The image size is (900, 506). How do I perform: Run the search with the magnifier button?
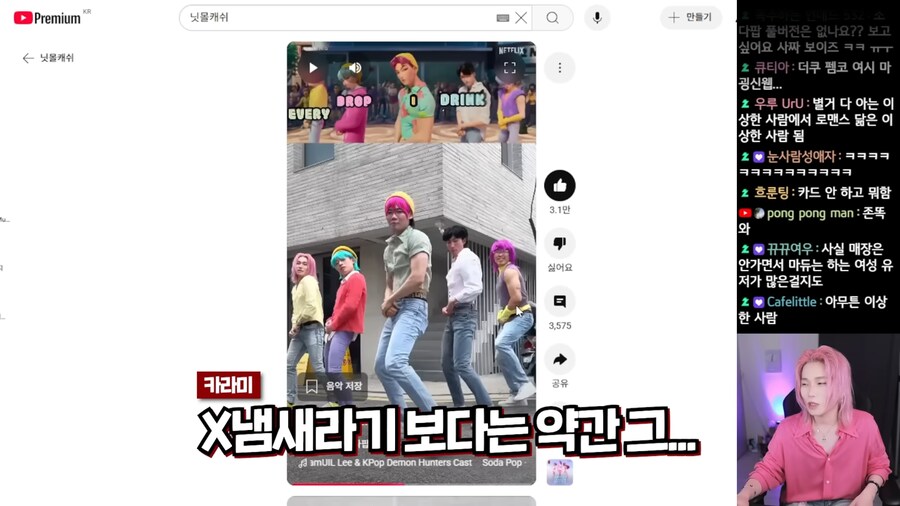pos(552,18)
